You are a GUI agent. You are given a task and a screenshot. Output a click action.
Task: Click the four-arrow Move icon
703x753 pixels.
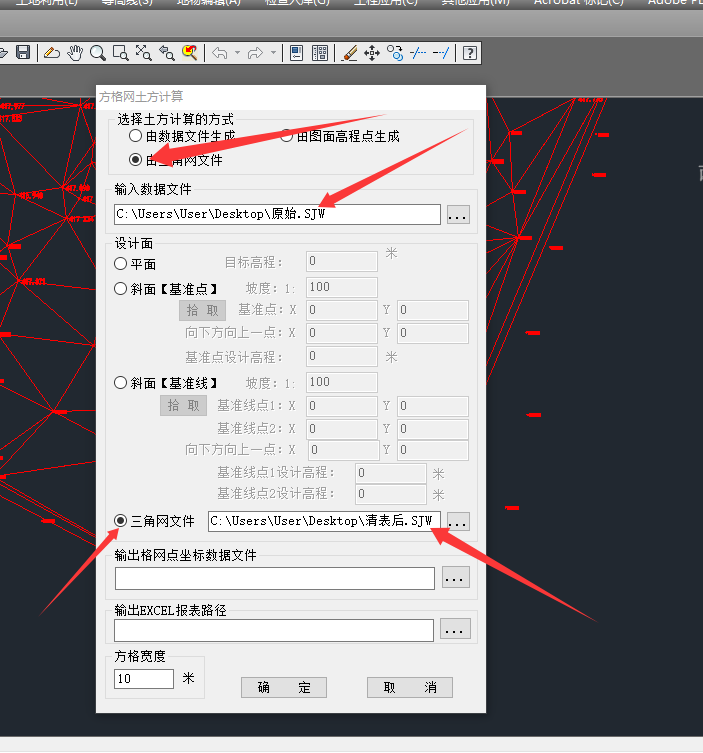(372, 52)
